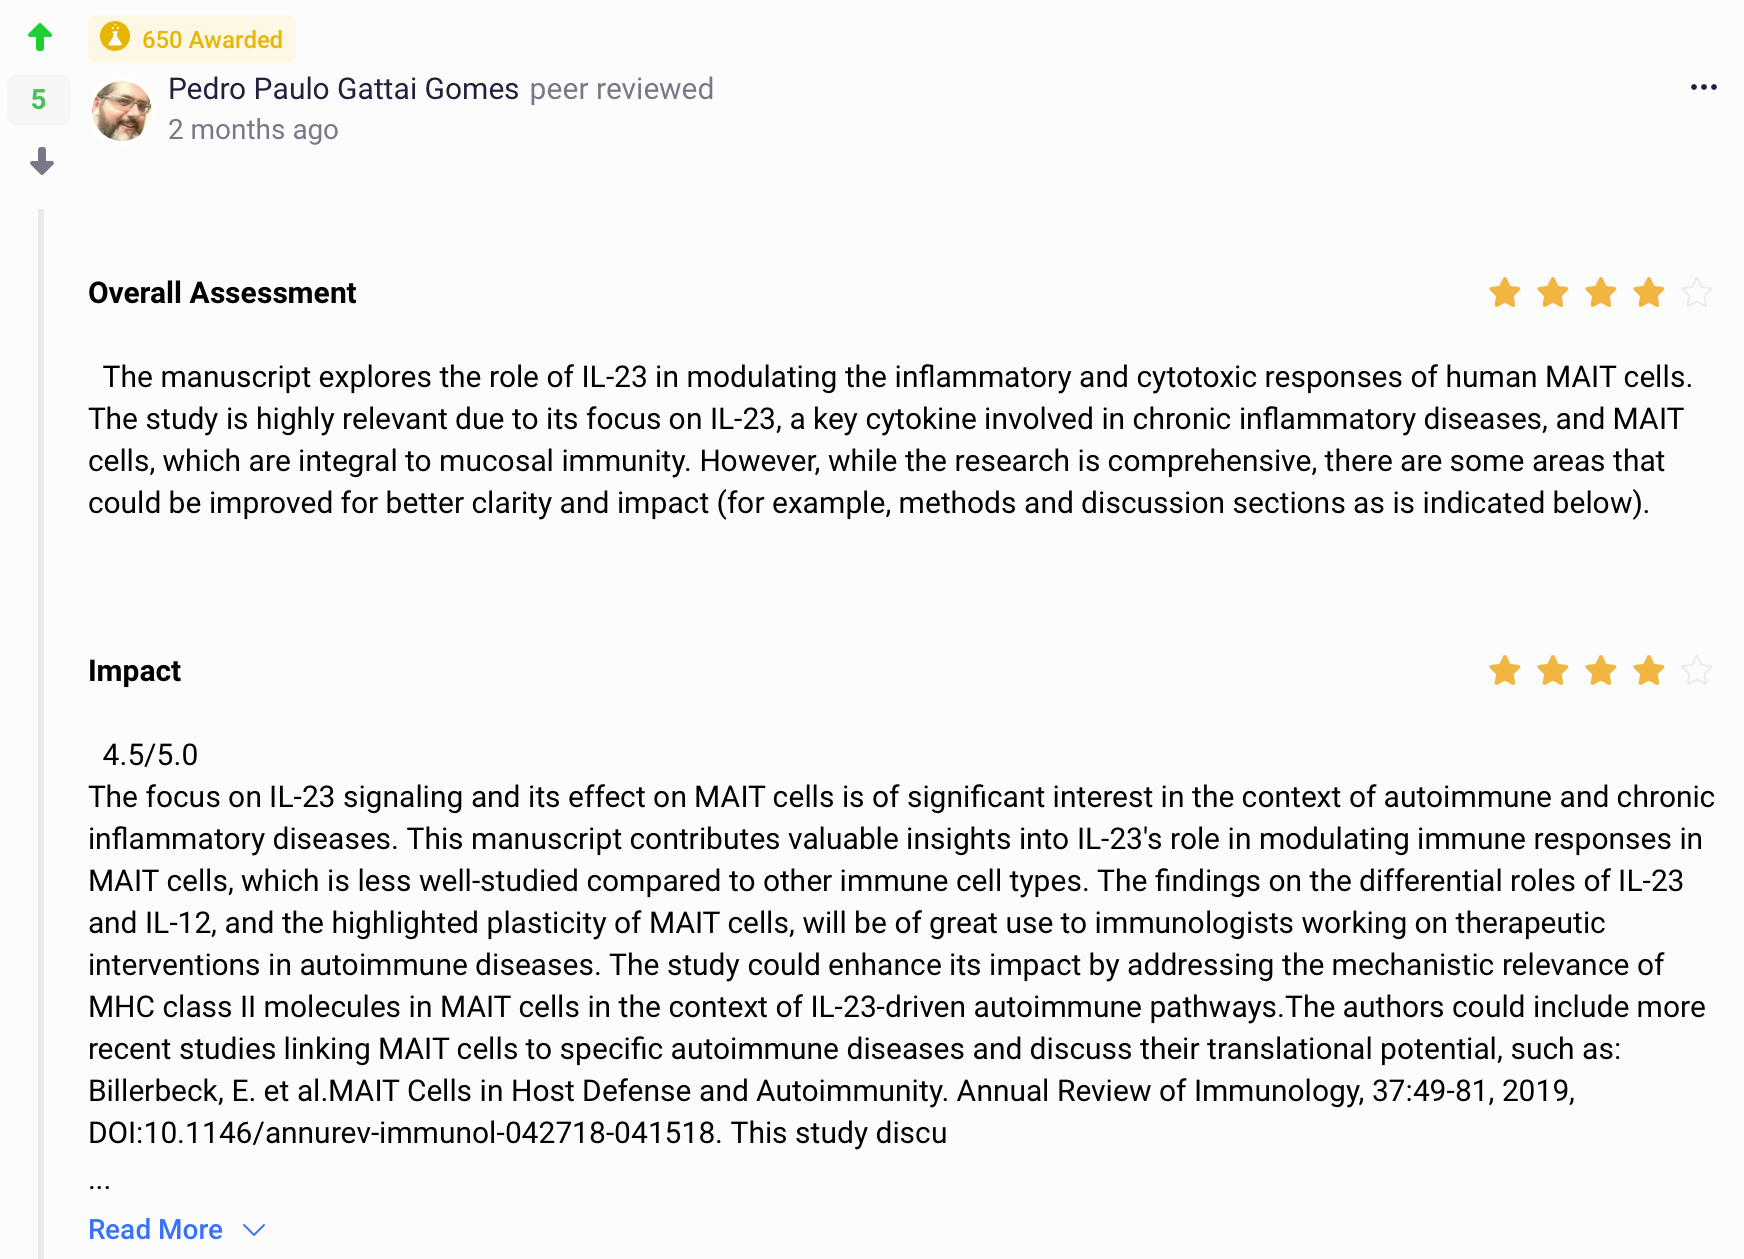The width and height of the screenshot is (1744, 1259).
Task: Click the award flask coin icon
Action: tap(115, 38)
